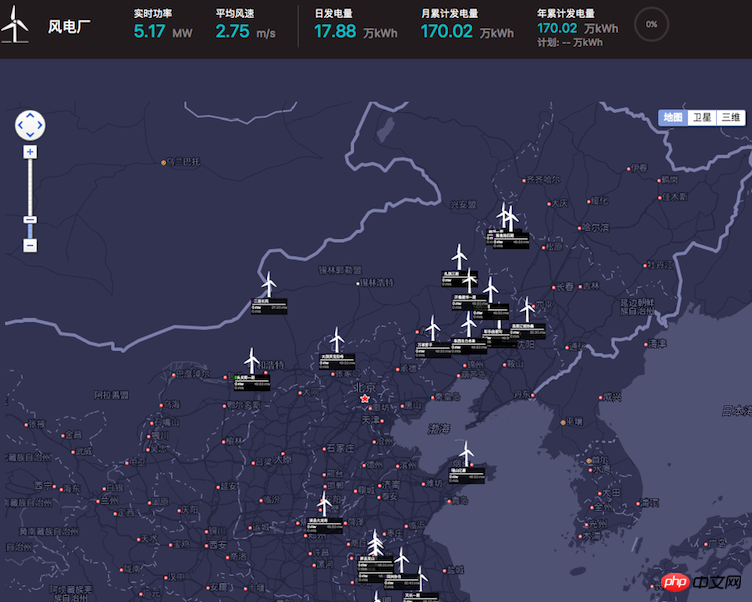Viewport: 752px width, 602px height.
Task: Zoom out with the minus button
Action: 30,245
